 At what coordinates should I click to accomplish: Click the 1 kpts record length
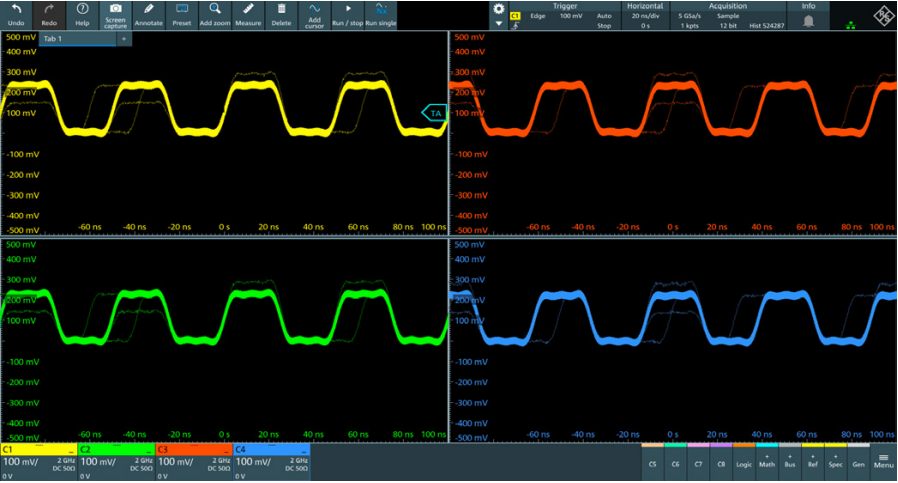690,26
